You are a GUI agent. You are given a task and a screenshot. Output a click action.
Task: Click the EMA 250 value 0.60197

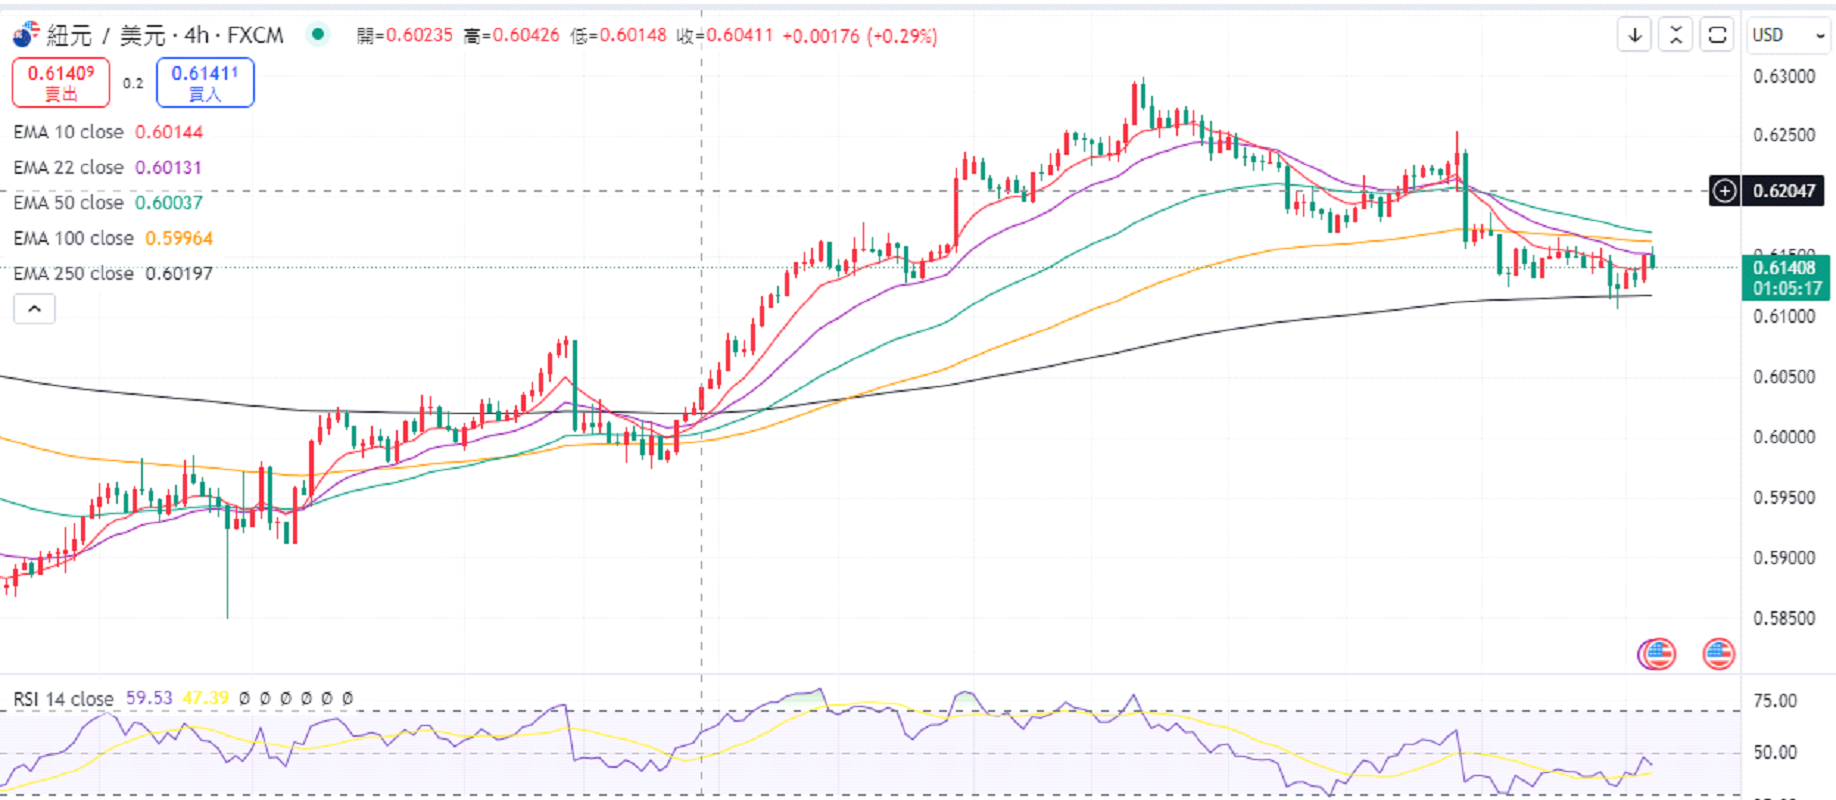click(x=179, y=273)
